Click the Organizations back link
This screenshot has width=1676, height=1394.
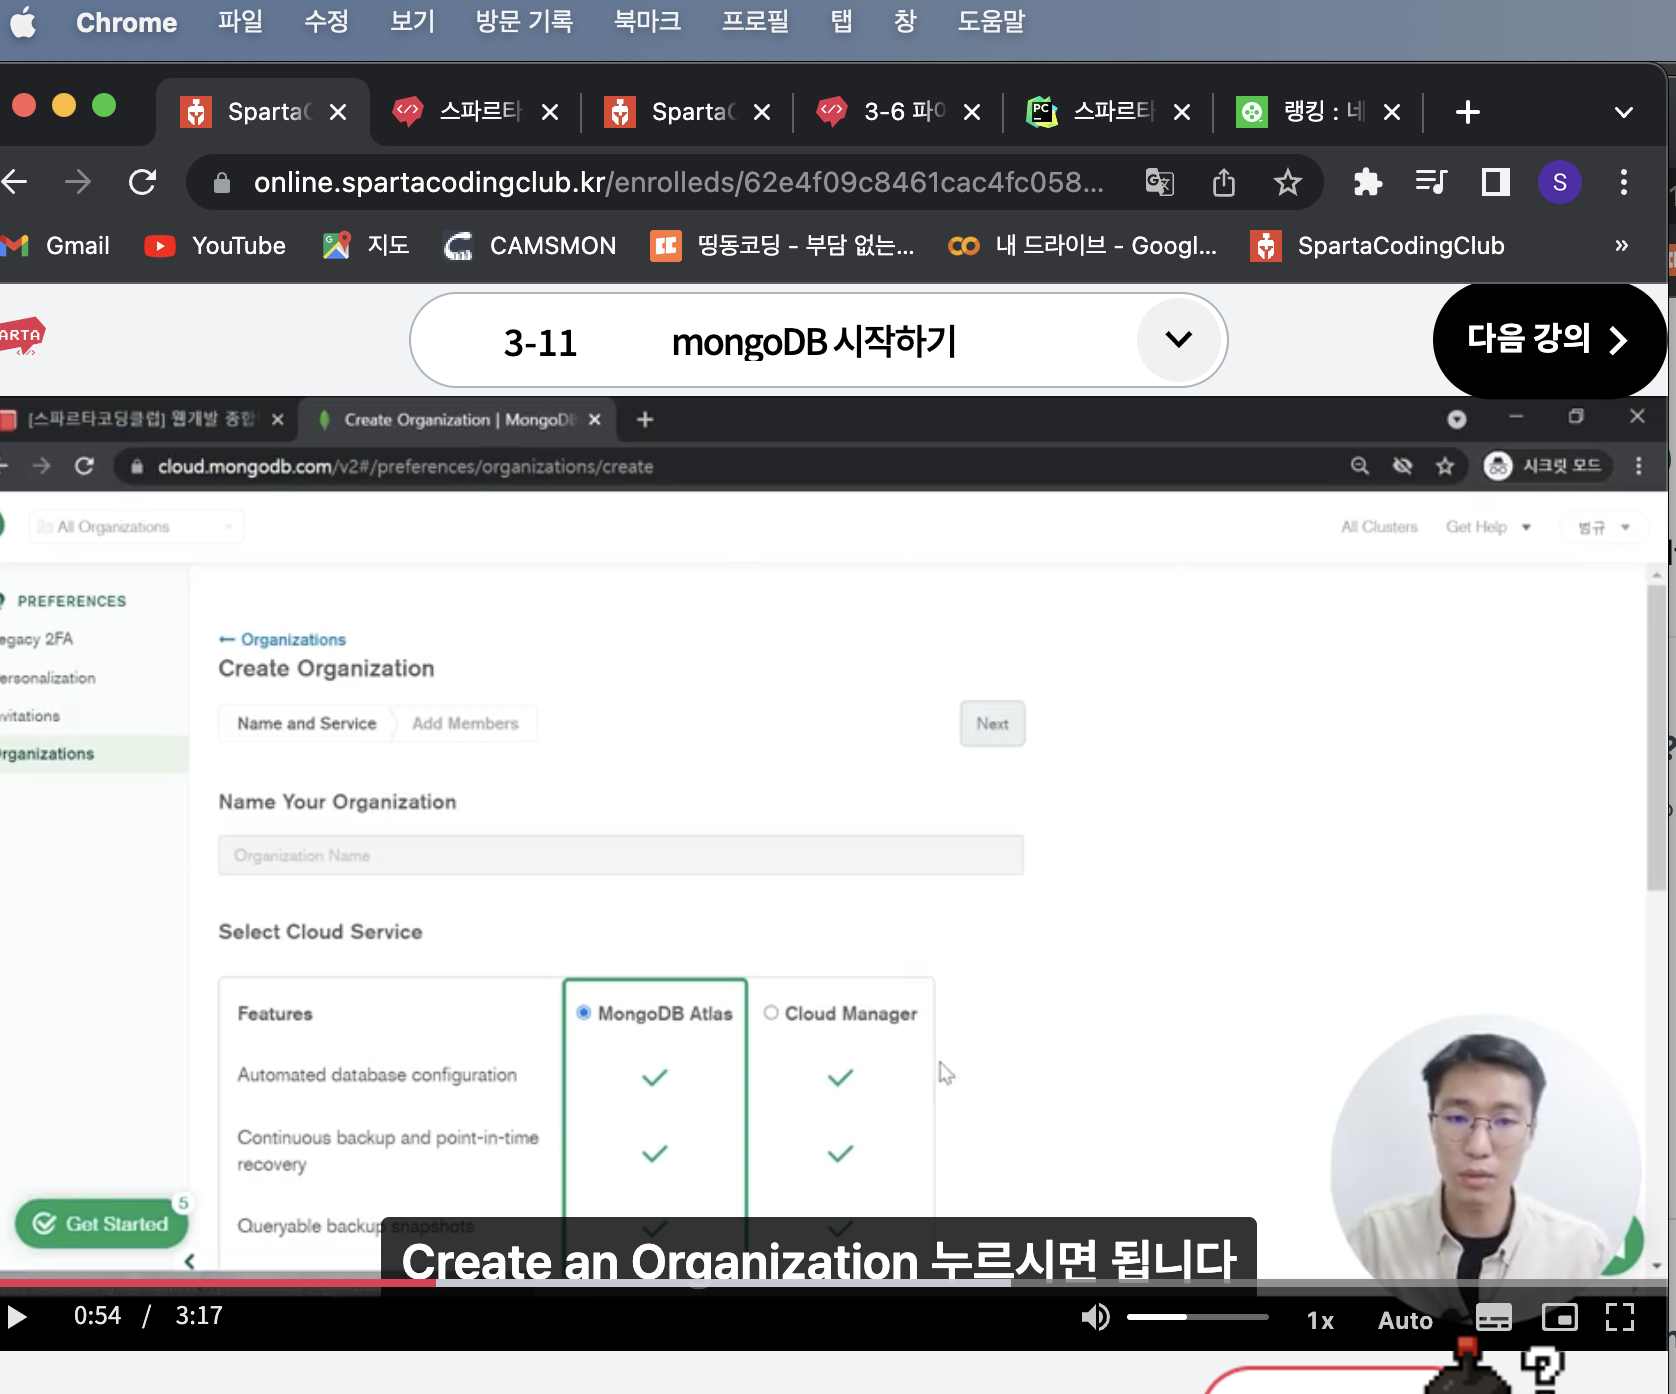click(x=282, y=640)
